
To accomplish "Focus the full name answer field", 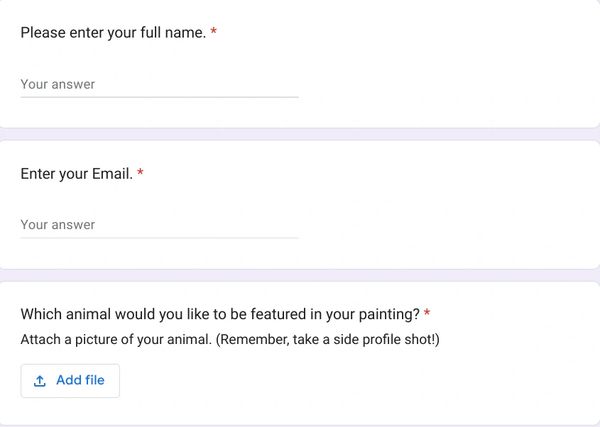I will tap(159, 84).
